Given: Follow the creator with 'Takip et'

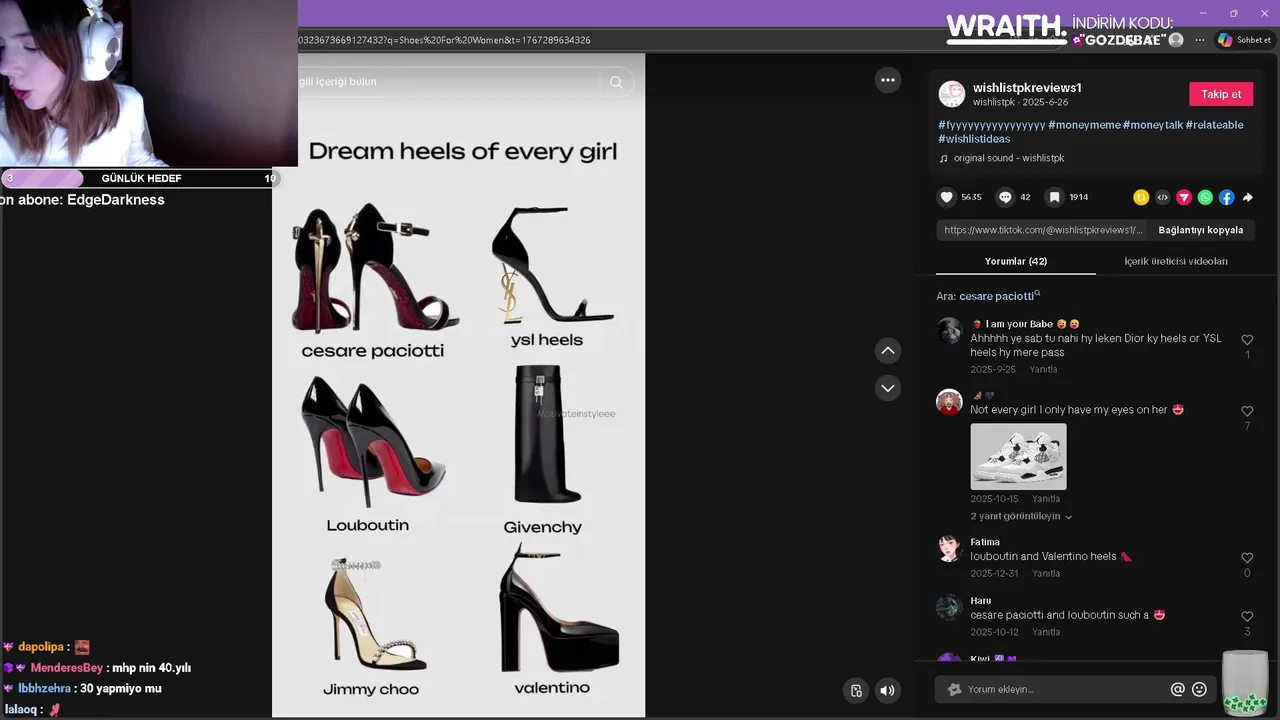Looking at the screenshot, I should point(1221,94).
